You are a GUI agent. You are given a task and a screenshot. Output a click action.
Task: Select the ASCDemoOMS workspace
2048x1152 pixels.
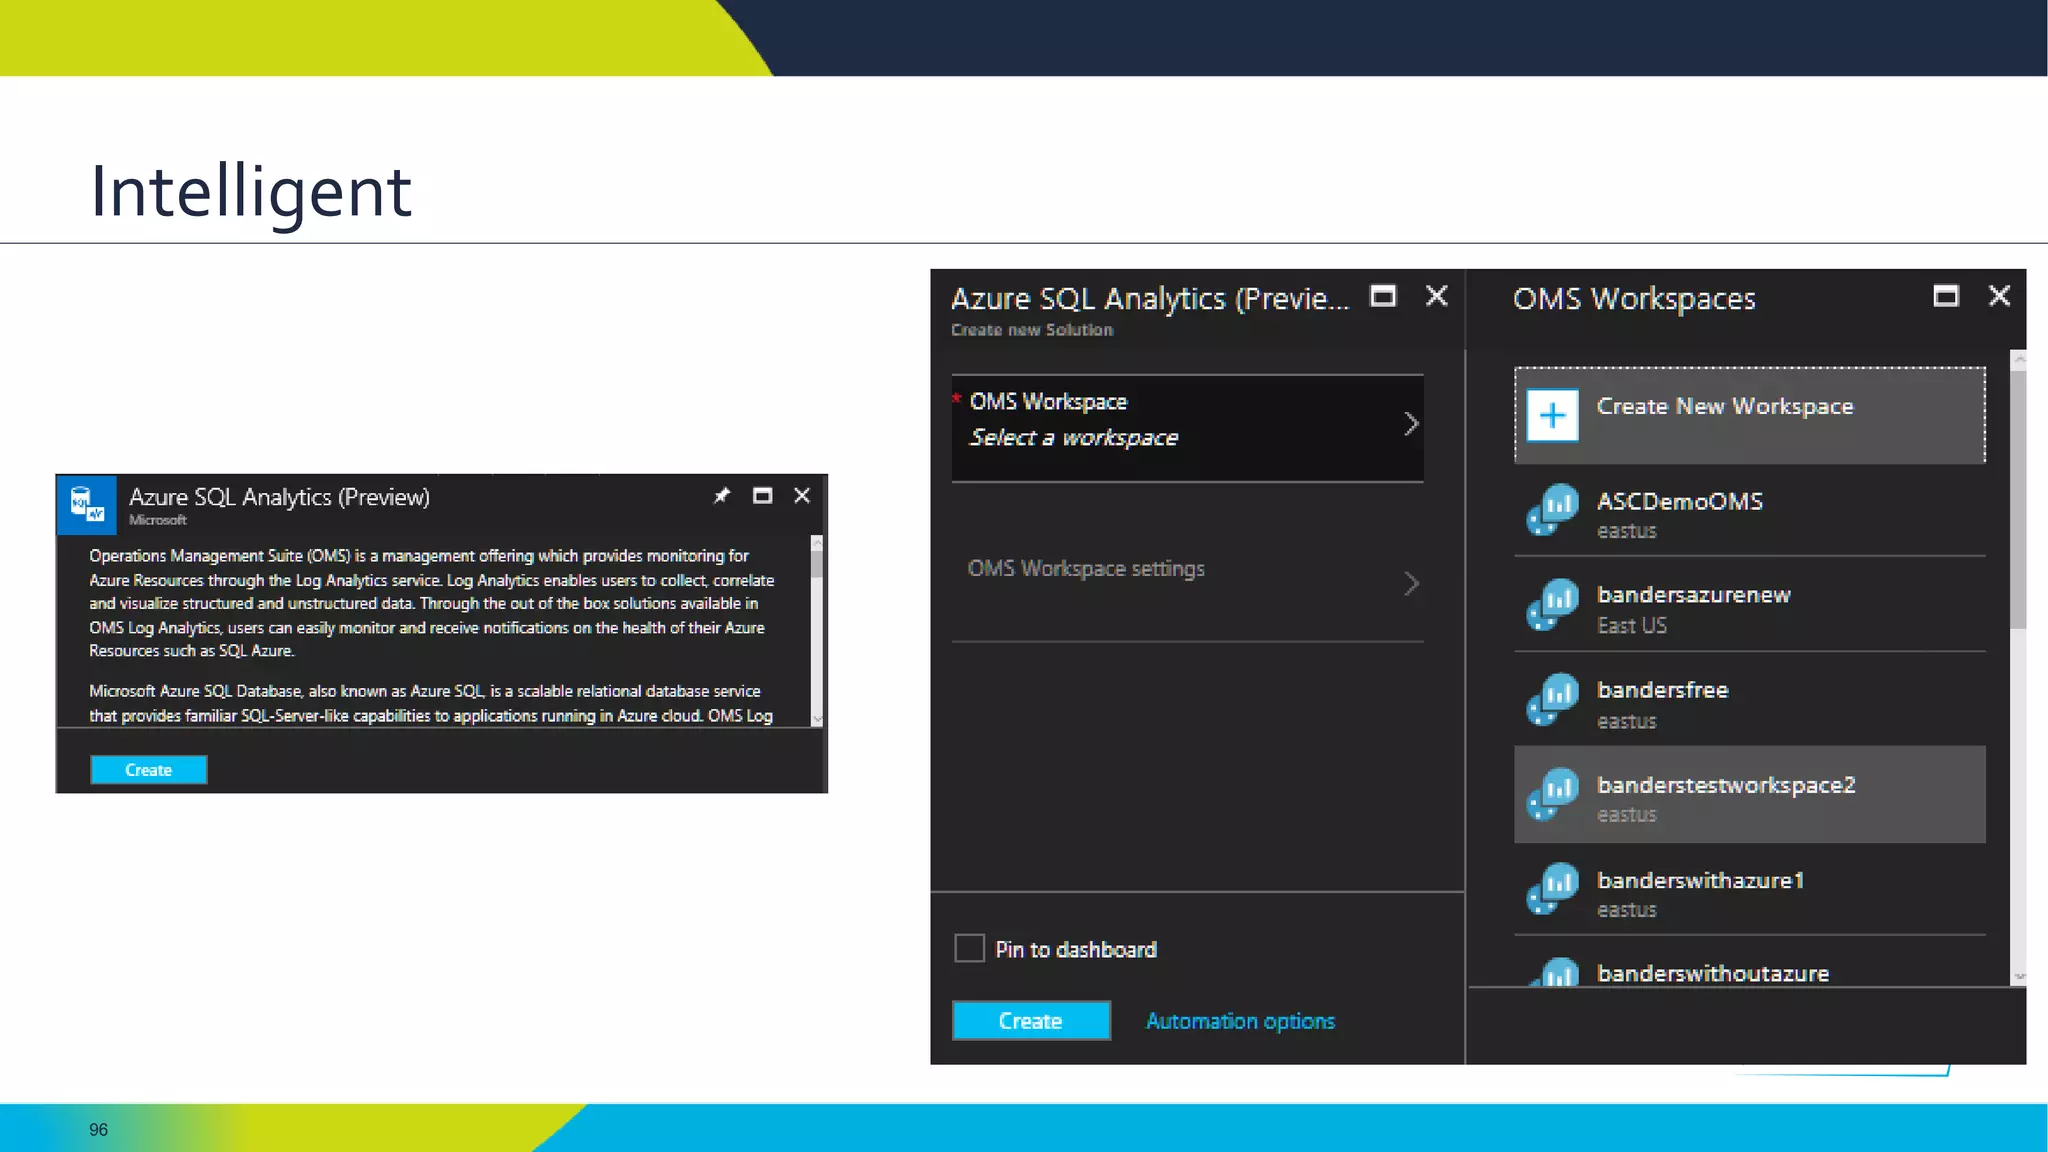point(1750,512)
